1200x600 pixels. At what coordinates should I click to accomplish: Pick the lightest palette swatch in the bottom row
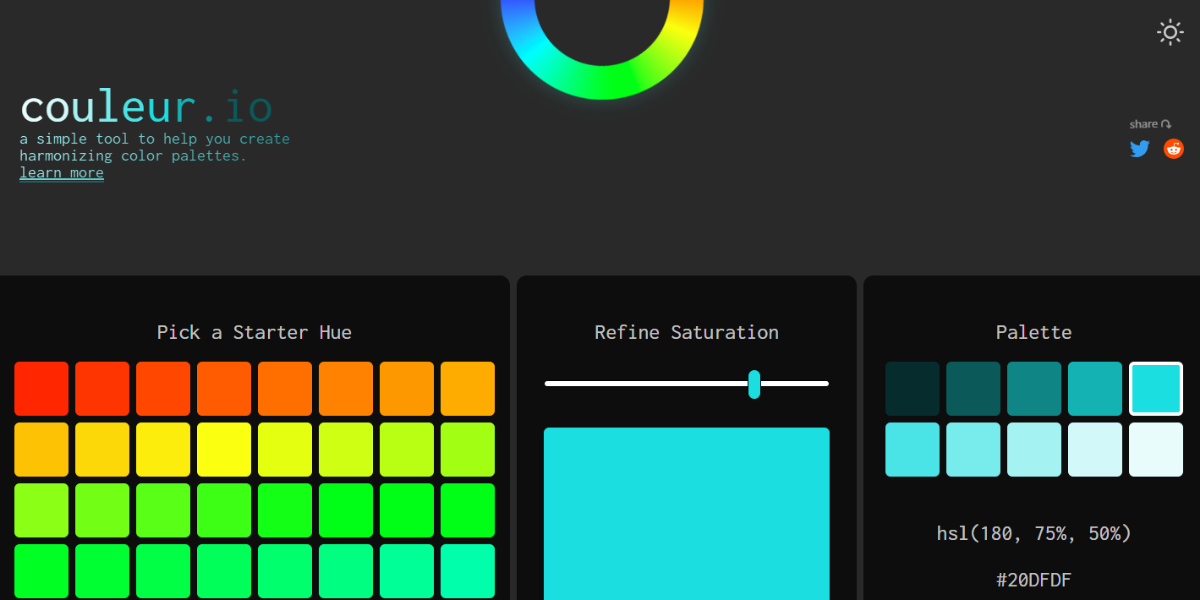(1156, 449)
